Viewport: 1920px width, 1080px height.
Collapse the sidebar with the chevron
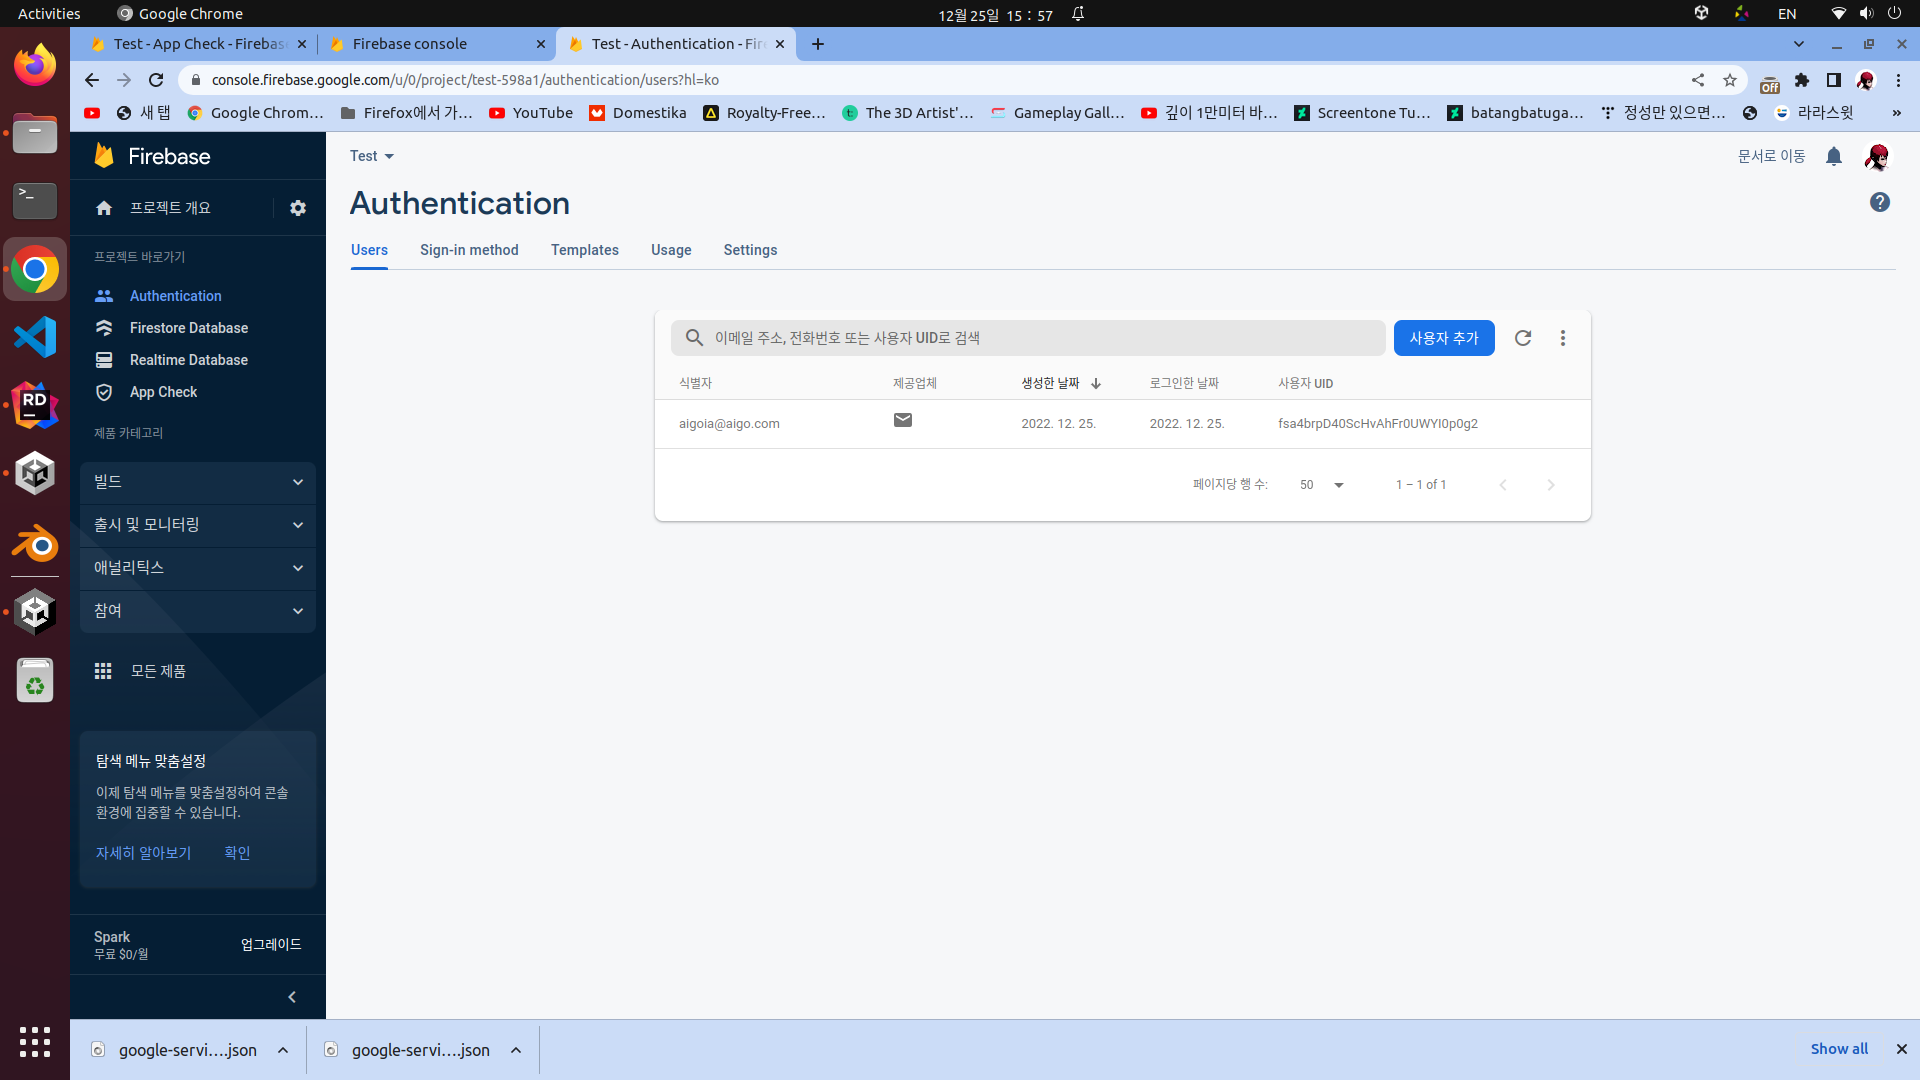tap(292, 997)
